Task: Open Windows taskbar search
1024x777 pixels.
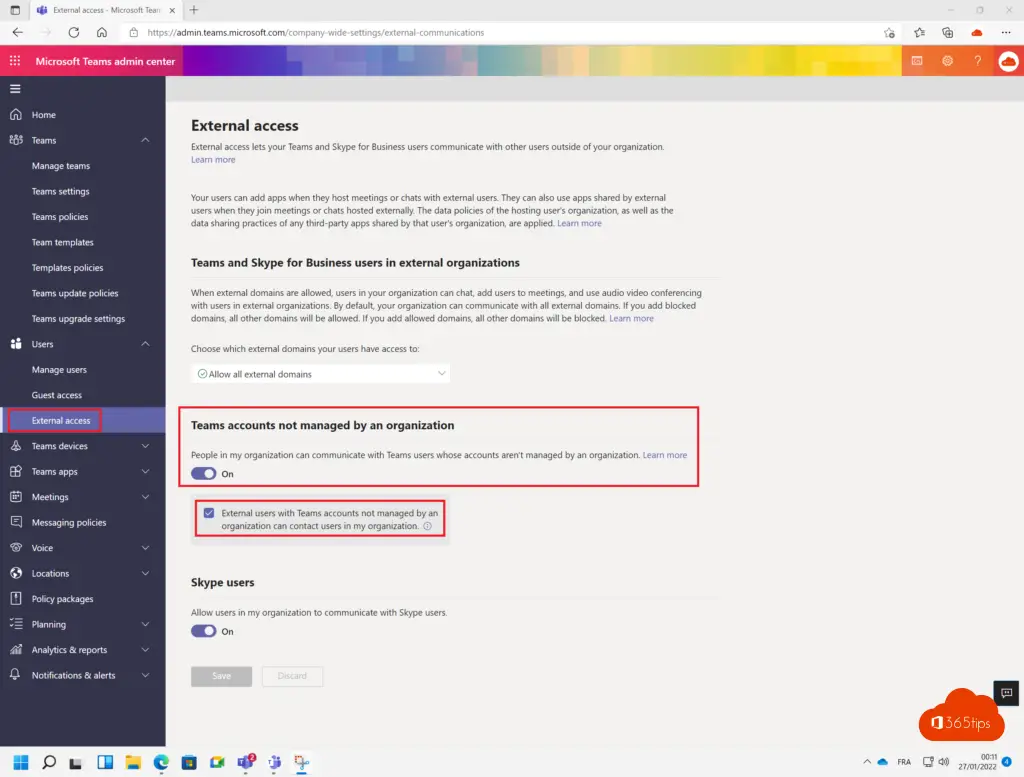Action: (x=49, y=762)
